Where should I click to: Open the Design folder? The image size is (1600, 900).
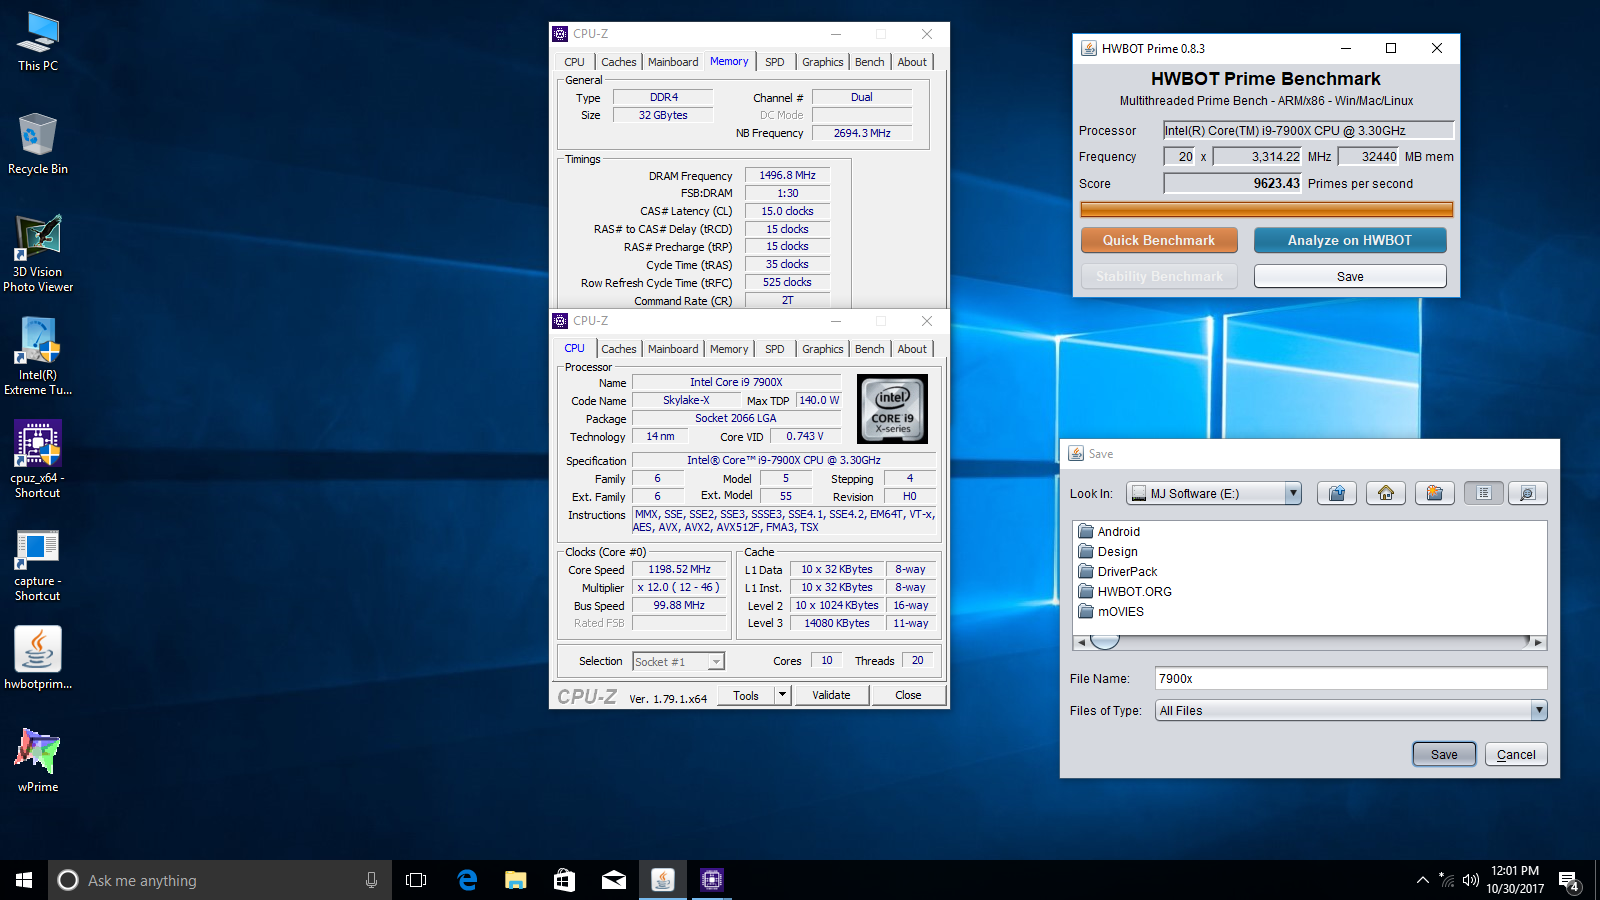click(1108, 552)
